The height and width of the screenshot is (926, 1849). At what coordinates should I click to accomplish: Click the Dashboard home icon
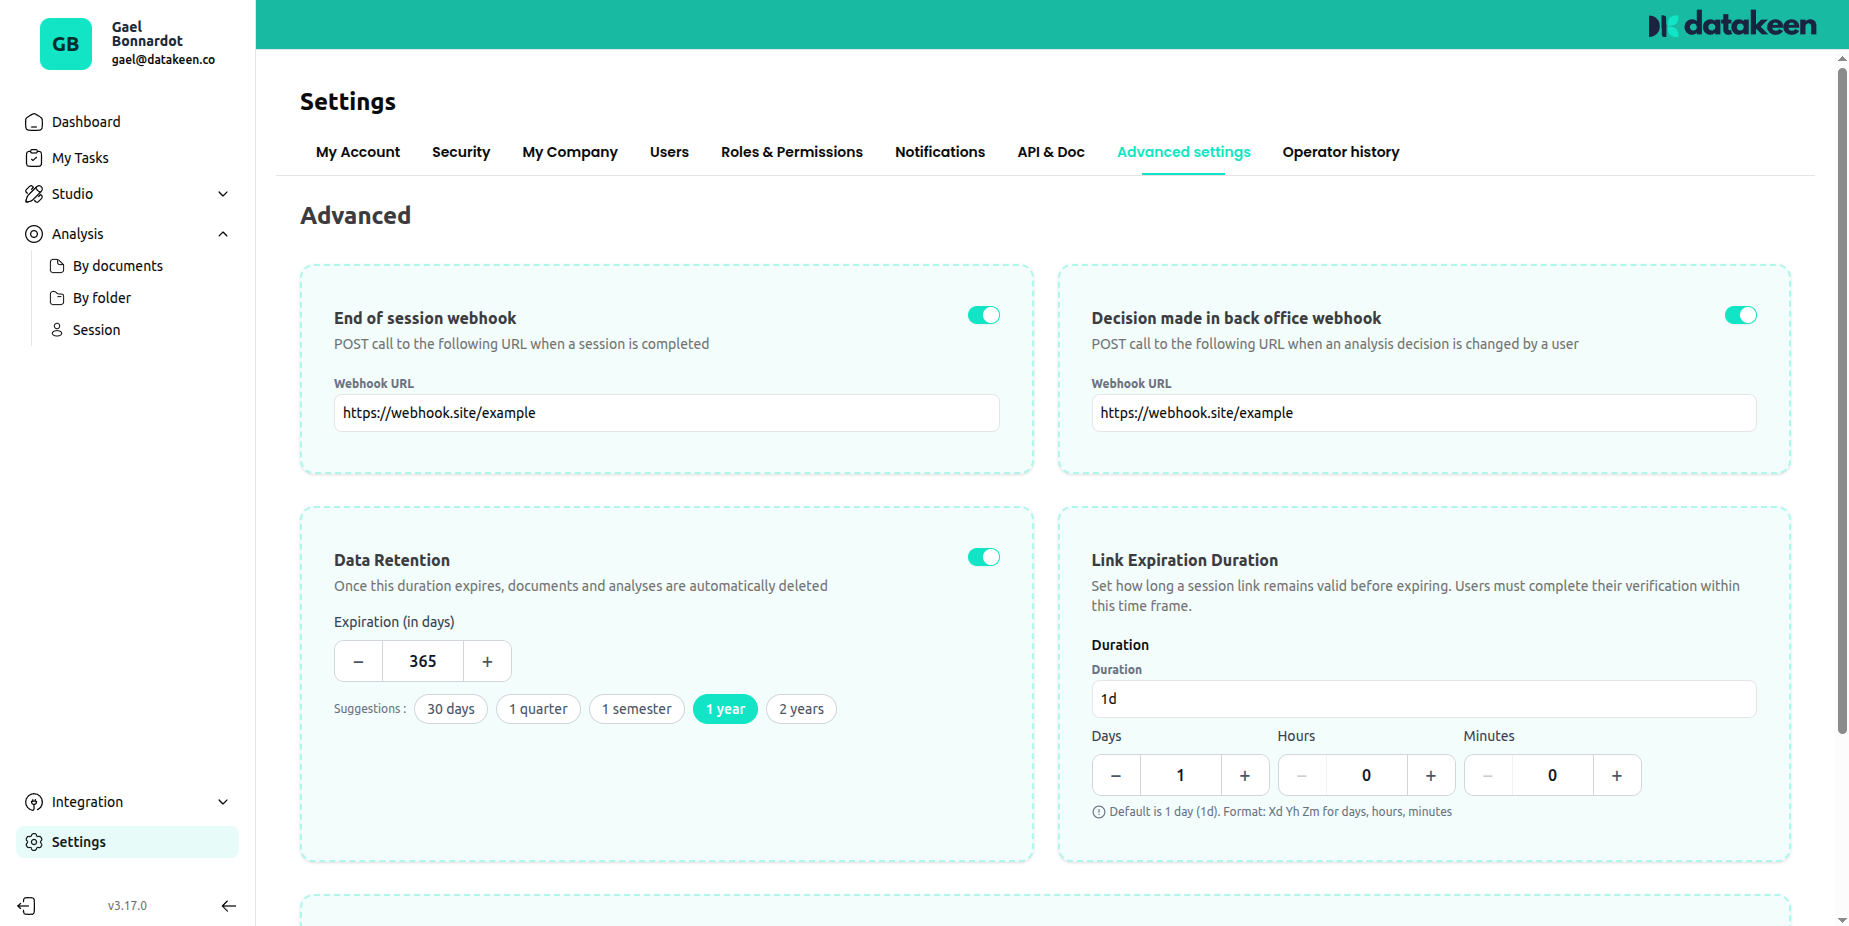[34, 122]
